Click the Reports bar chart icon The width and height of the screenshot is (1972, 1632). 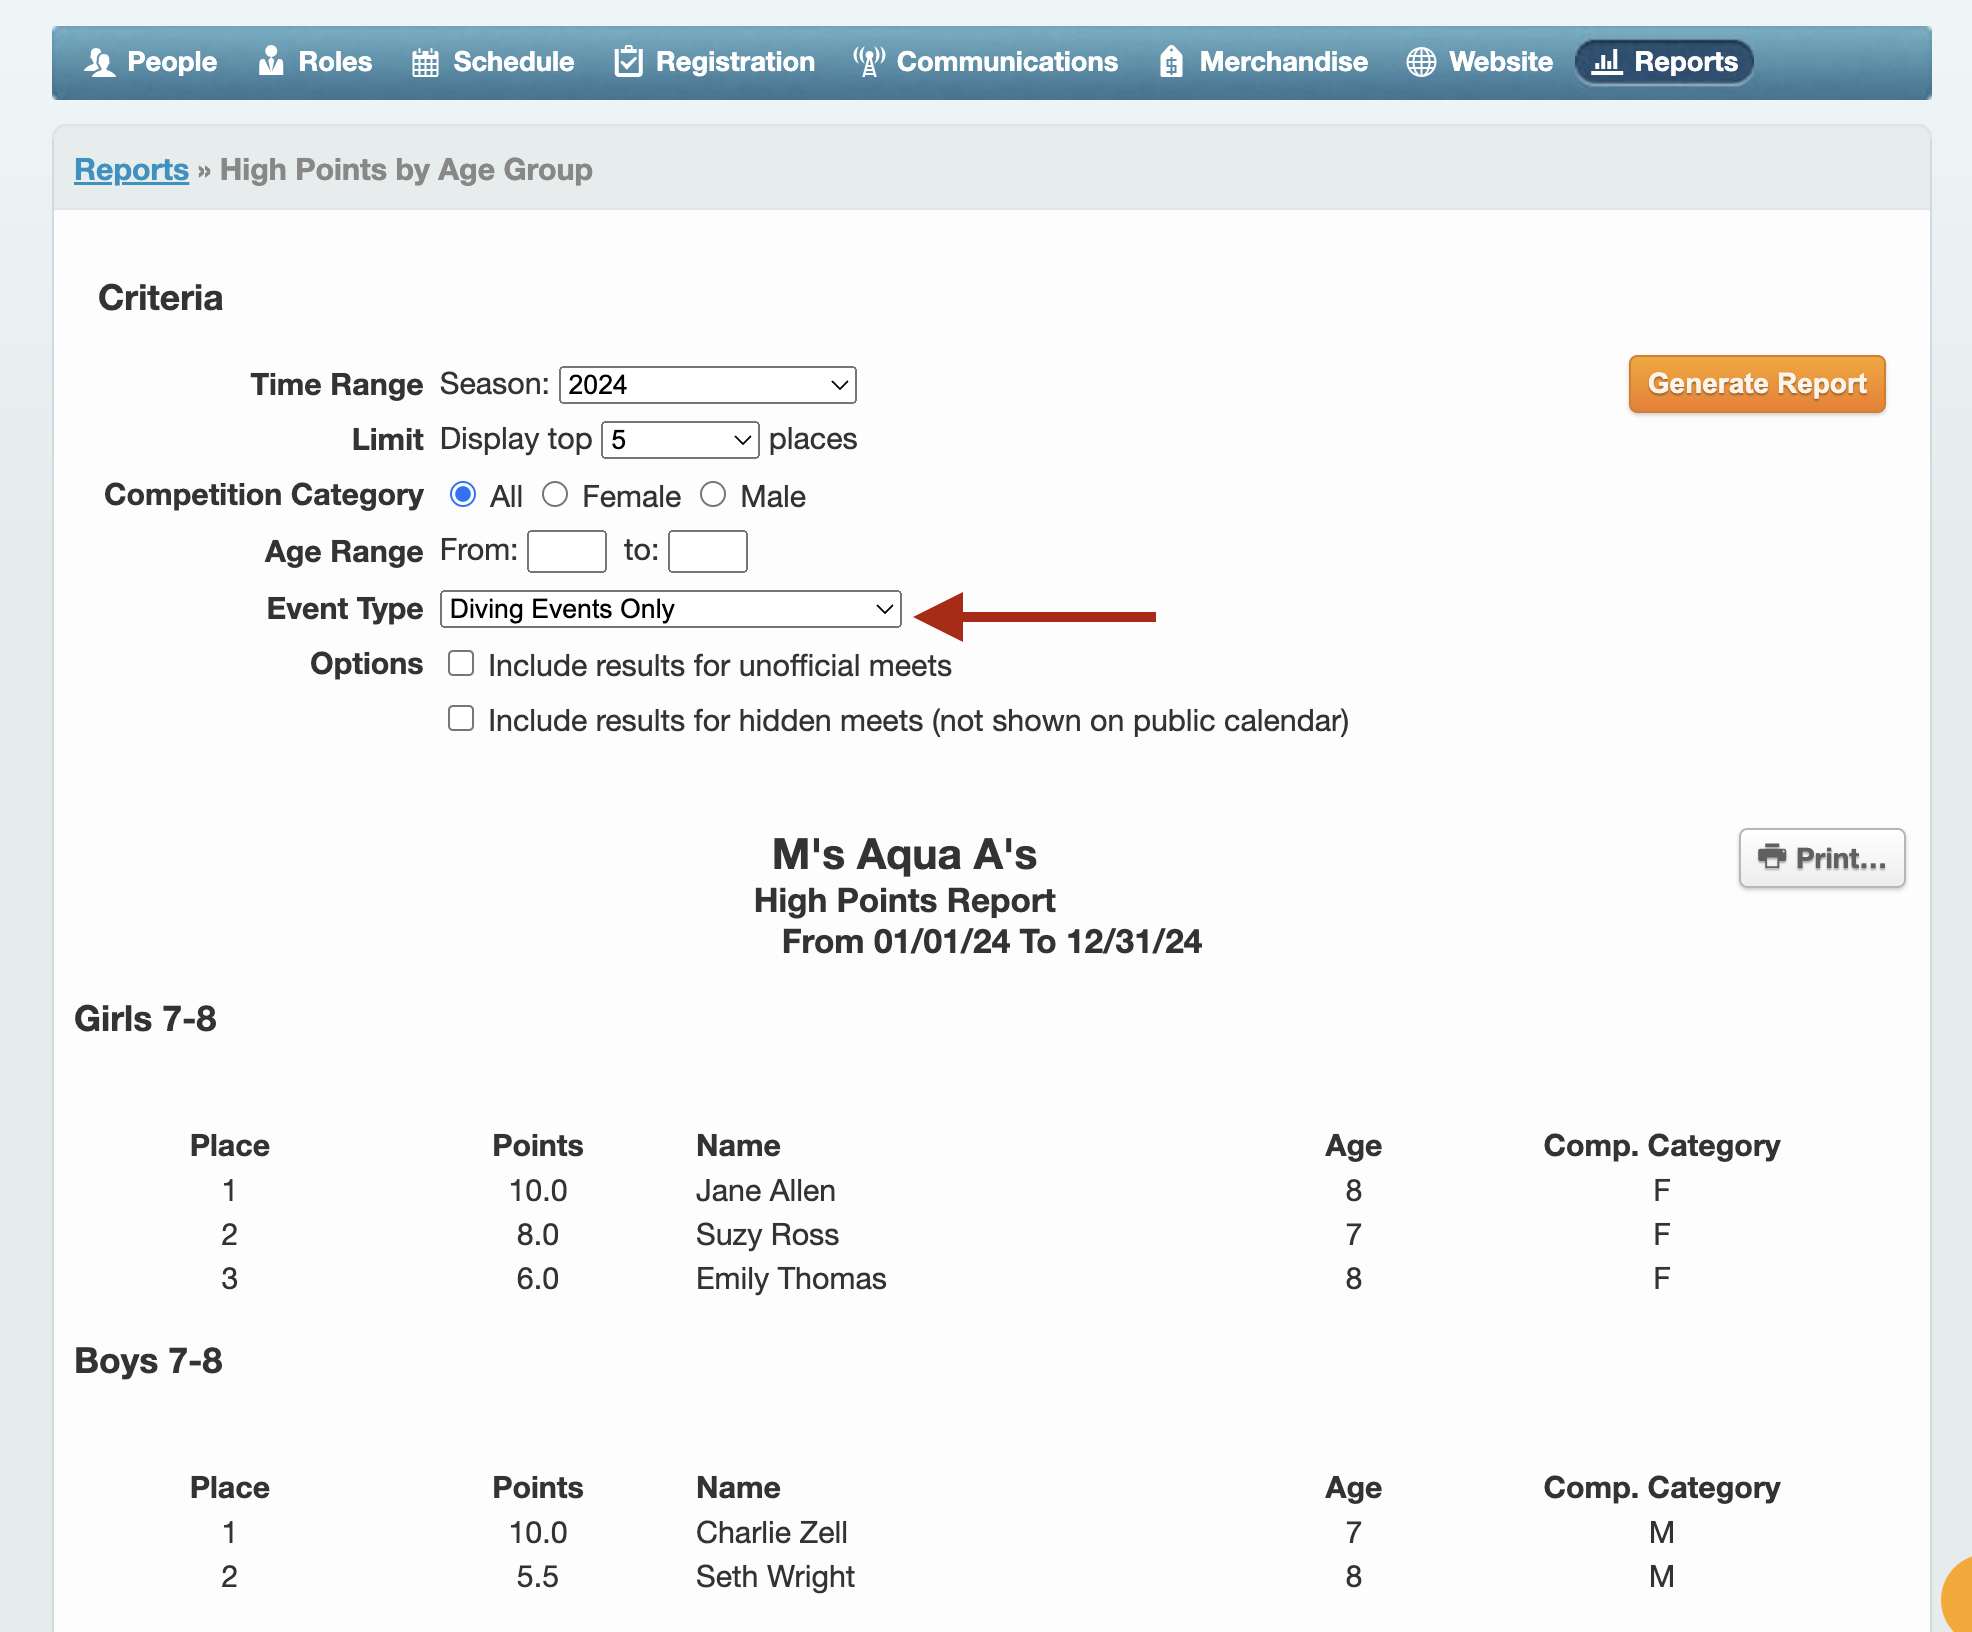point(1606,62)
